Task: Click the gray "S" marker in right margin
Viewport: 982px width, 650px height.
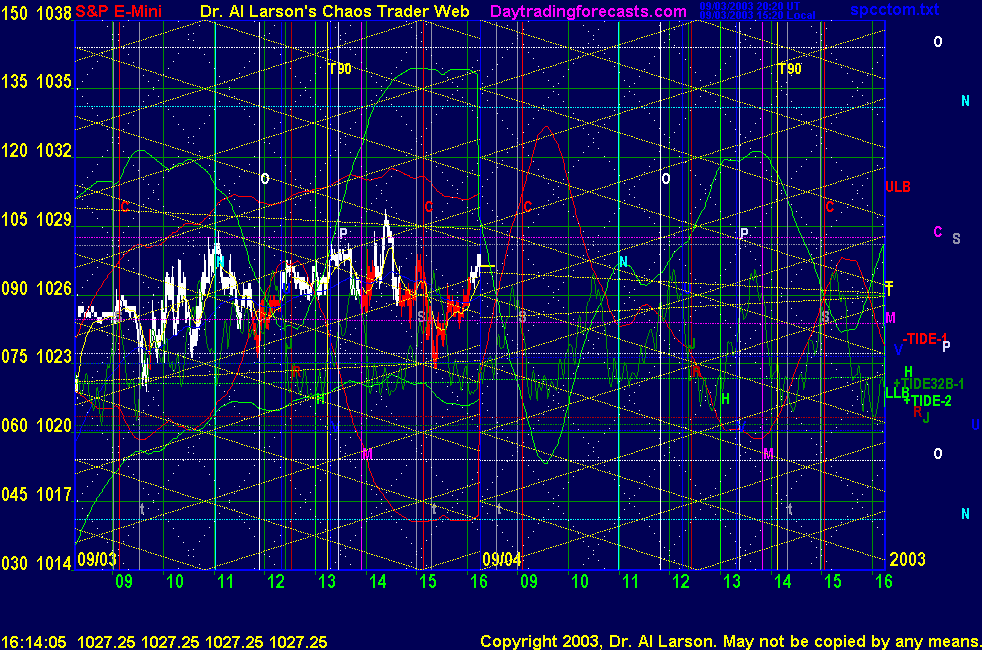Action: coord(956,239)
